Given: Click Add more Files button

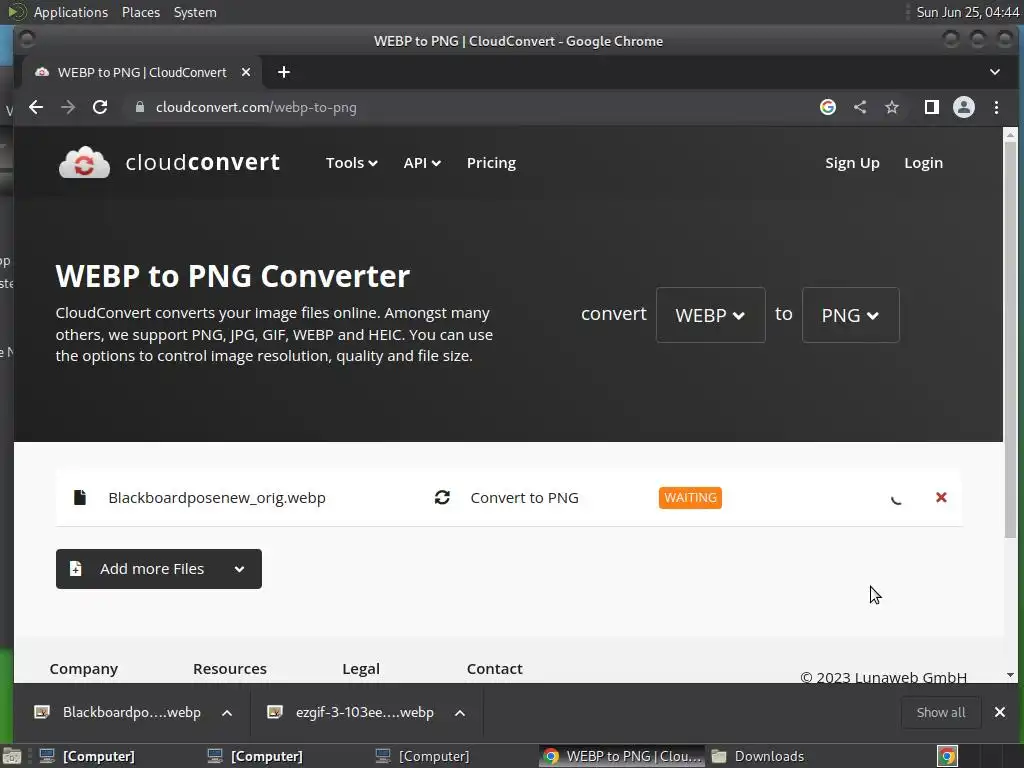Looking at the screenshot, I should click(159, 569).
